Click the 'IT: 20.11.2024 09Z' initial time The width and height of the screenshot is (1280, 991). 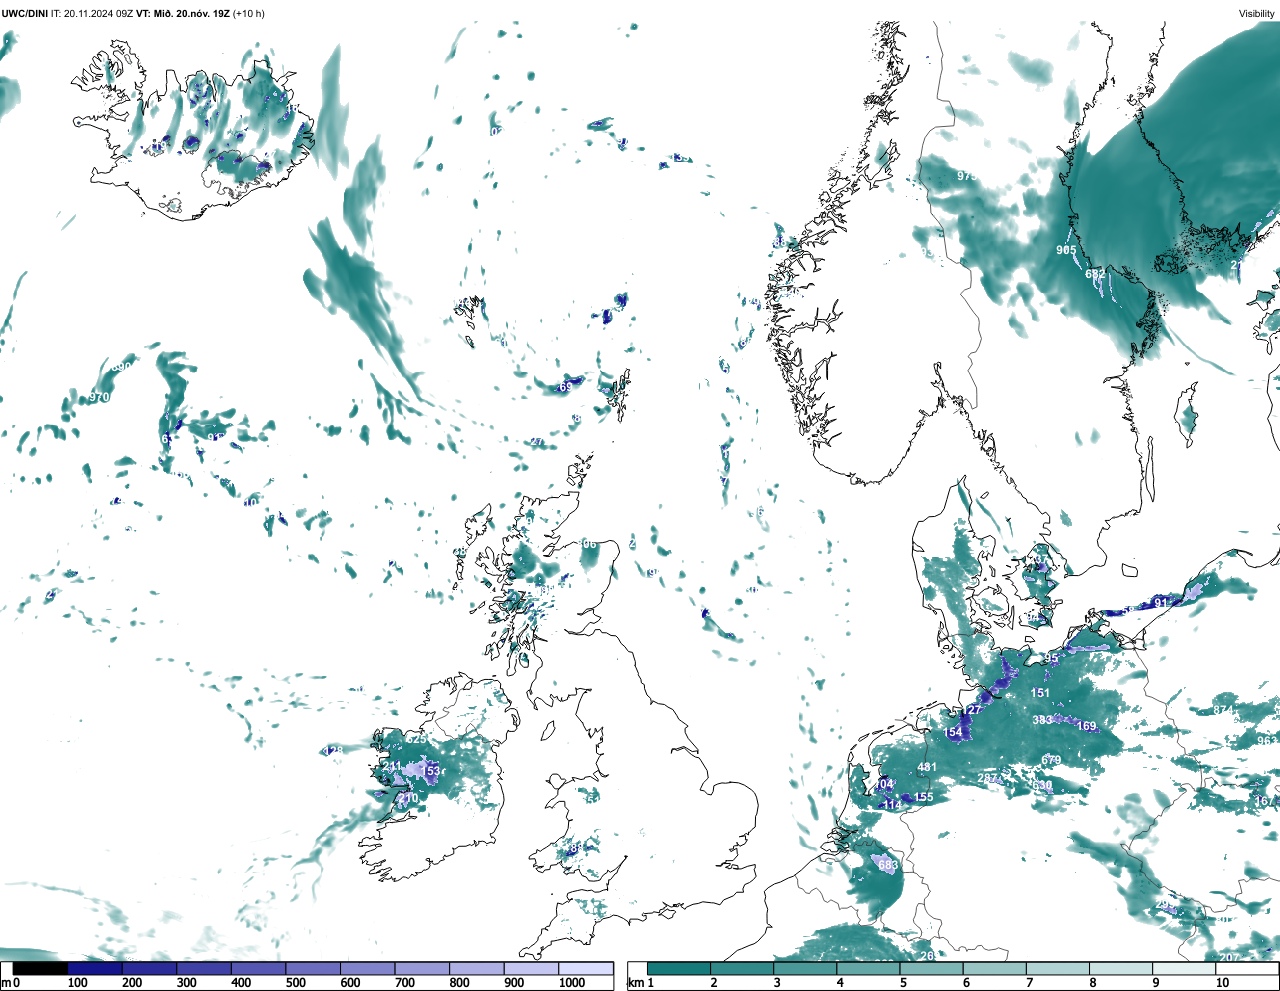pos(92,13)
